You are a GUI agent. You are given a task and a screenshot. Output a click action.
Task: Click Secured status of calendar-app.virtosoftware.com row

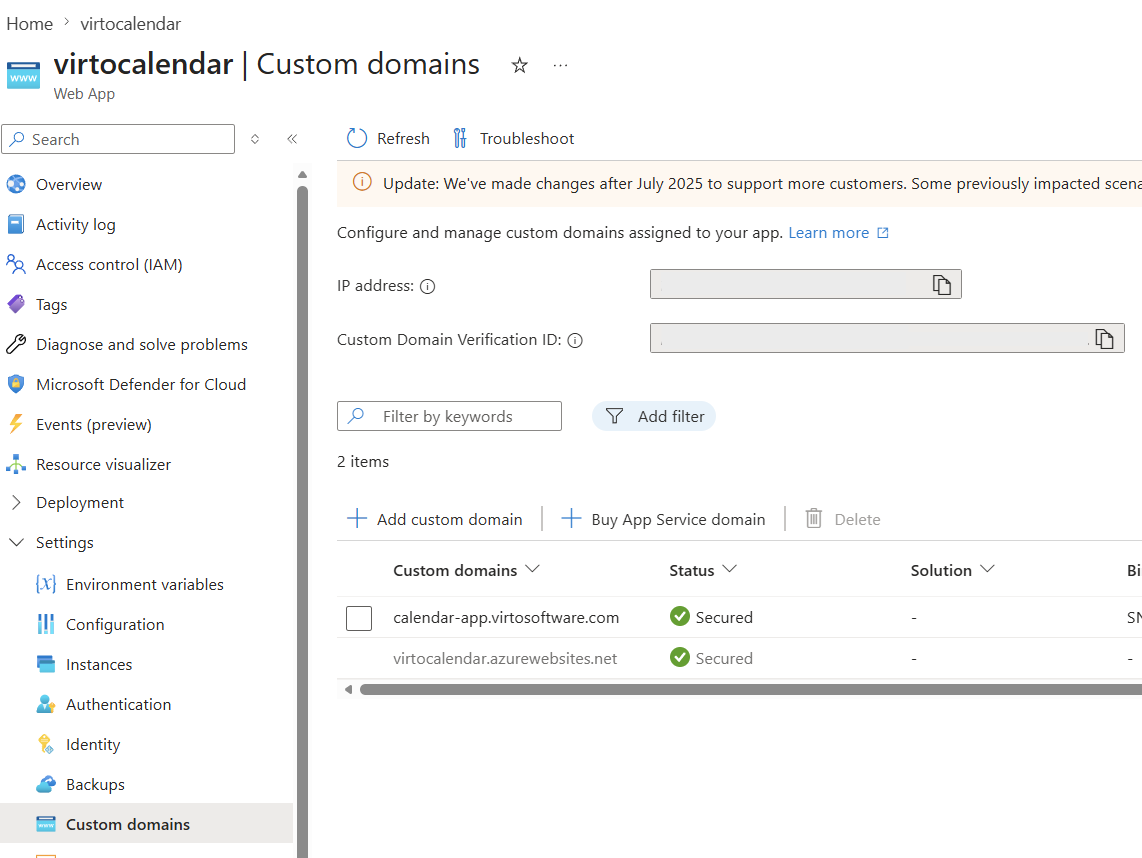[x=712, y=617]
